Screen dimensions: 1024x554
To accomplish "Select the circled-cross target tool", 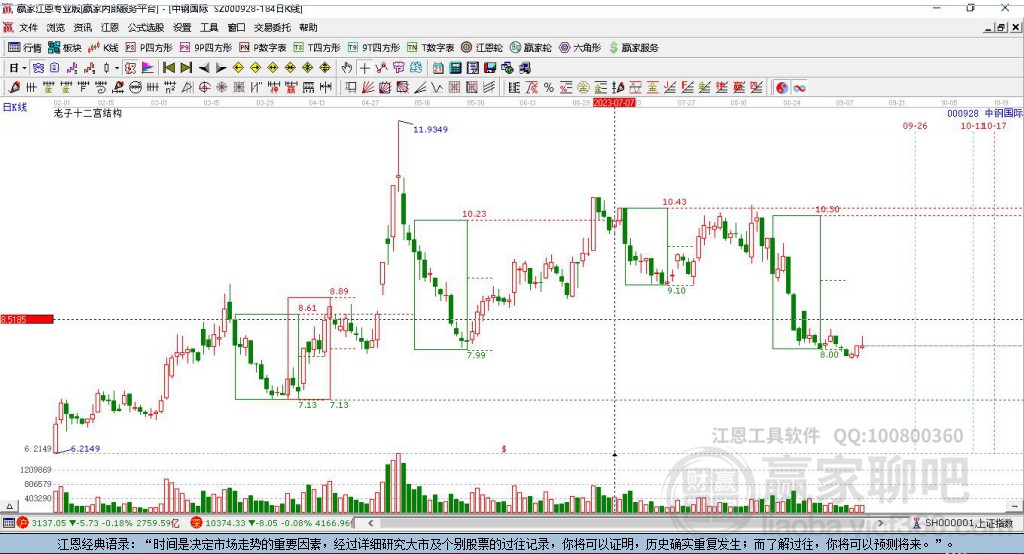I will (204, 88).
